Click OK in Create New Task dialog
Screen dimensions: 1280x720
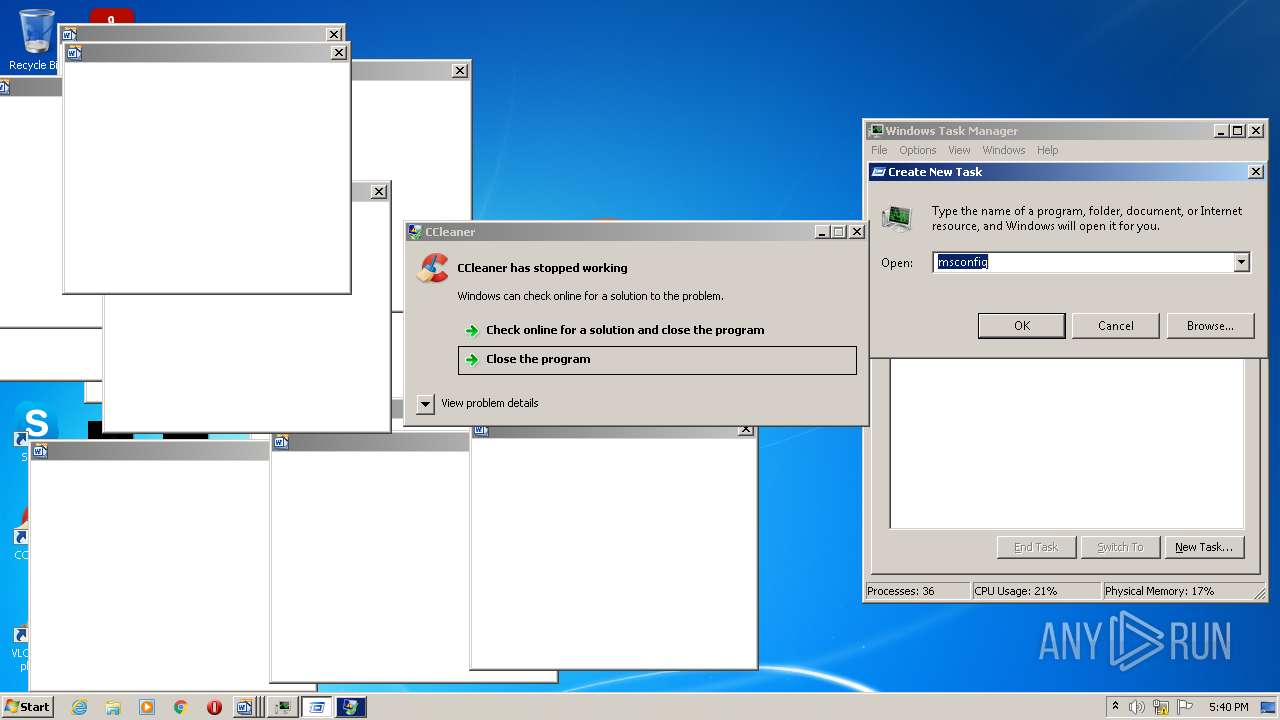1021,326
